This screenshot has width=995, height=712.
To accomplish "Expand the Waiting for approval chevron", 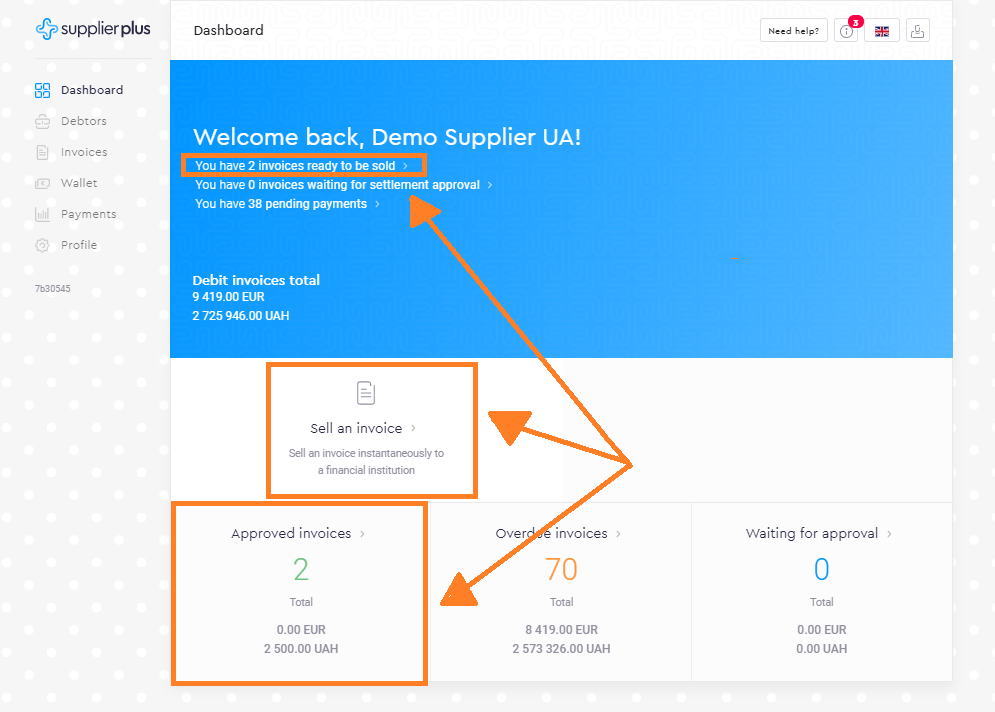I will (889, 534).
